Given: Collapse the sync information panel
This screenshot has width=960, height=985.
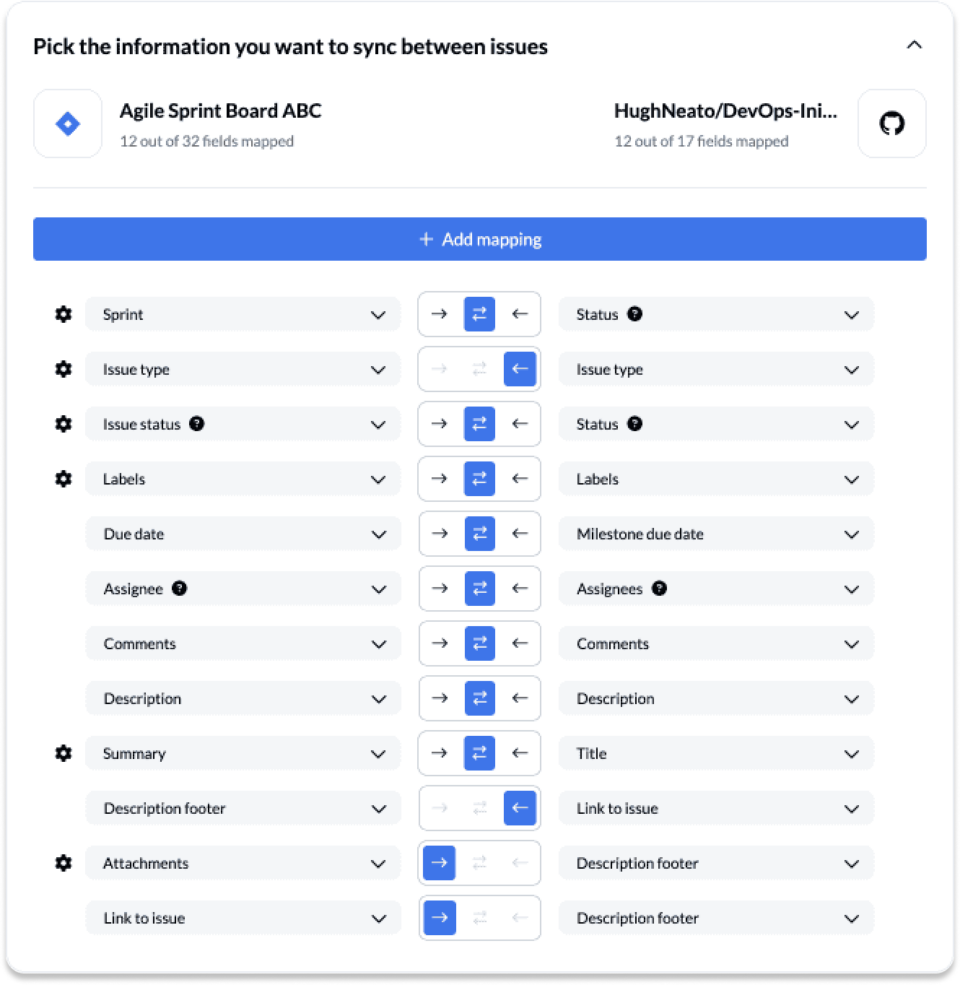Looking at the screenshot, I should click(914, 45).
